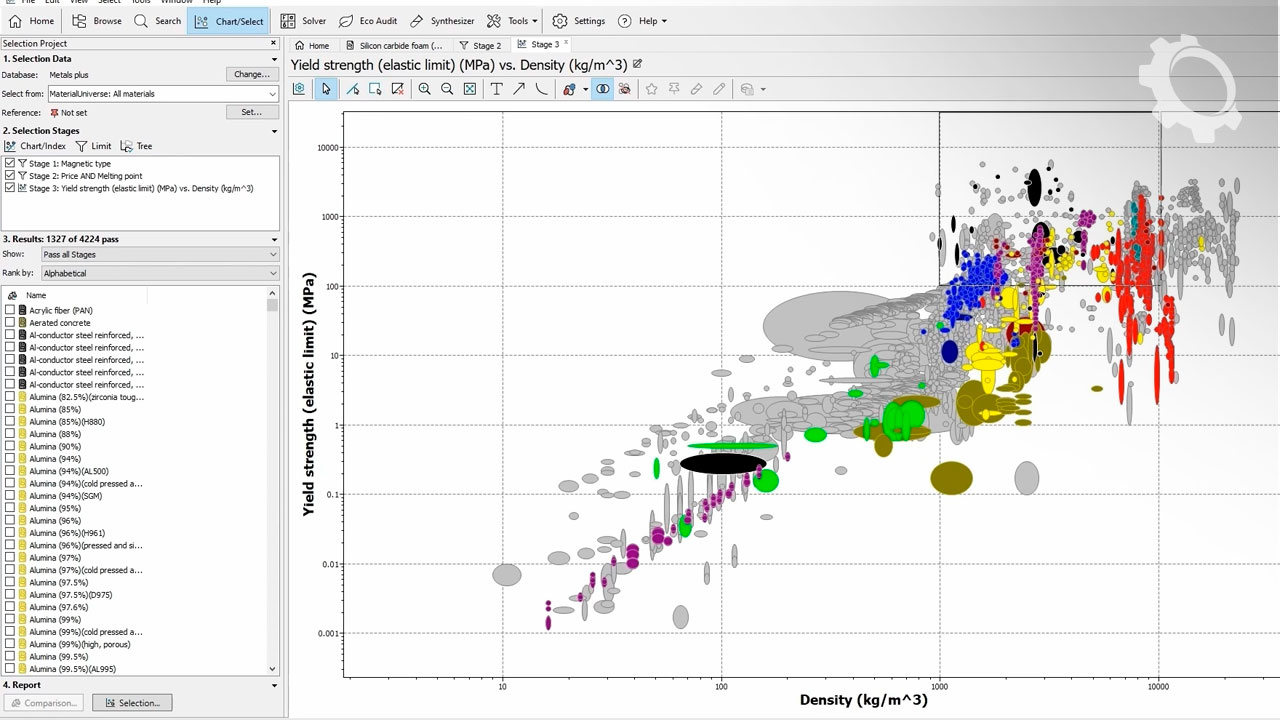Click the edit chart title pencil icon
The image size is (1280, 720).
coord(638,64)
